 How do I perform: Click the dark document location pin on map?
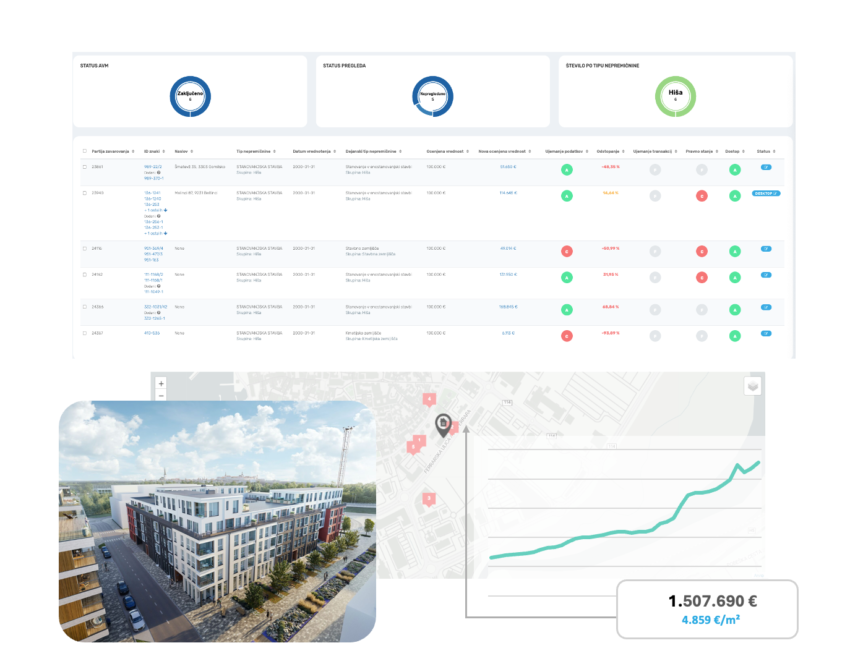click(x=443, y=424)
